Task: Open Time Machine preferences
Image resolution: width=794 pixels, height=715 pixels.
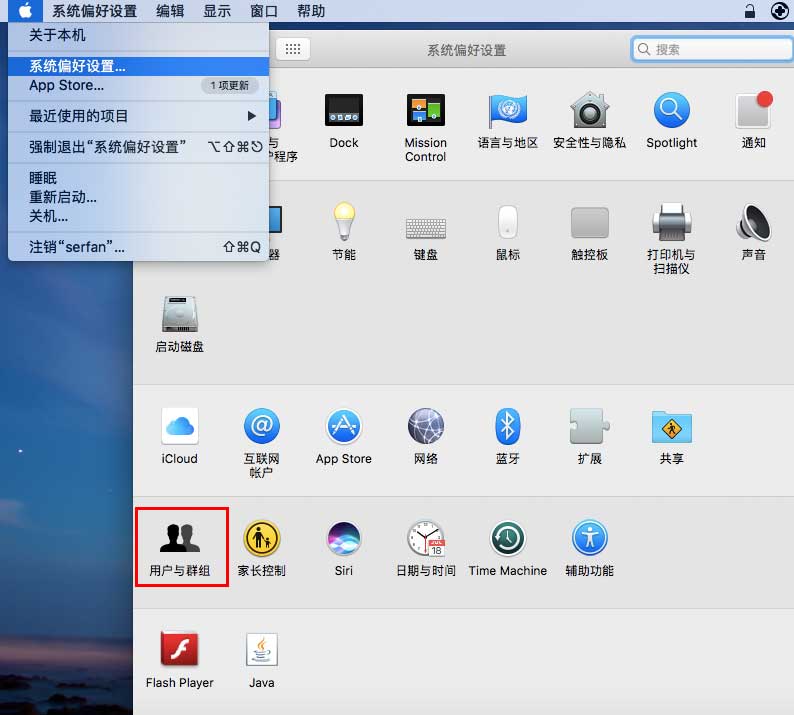Action: pyautogui.click(x=507, y=538)
